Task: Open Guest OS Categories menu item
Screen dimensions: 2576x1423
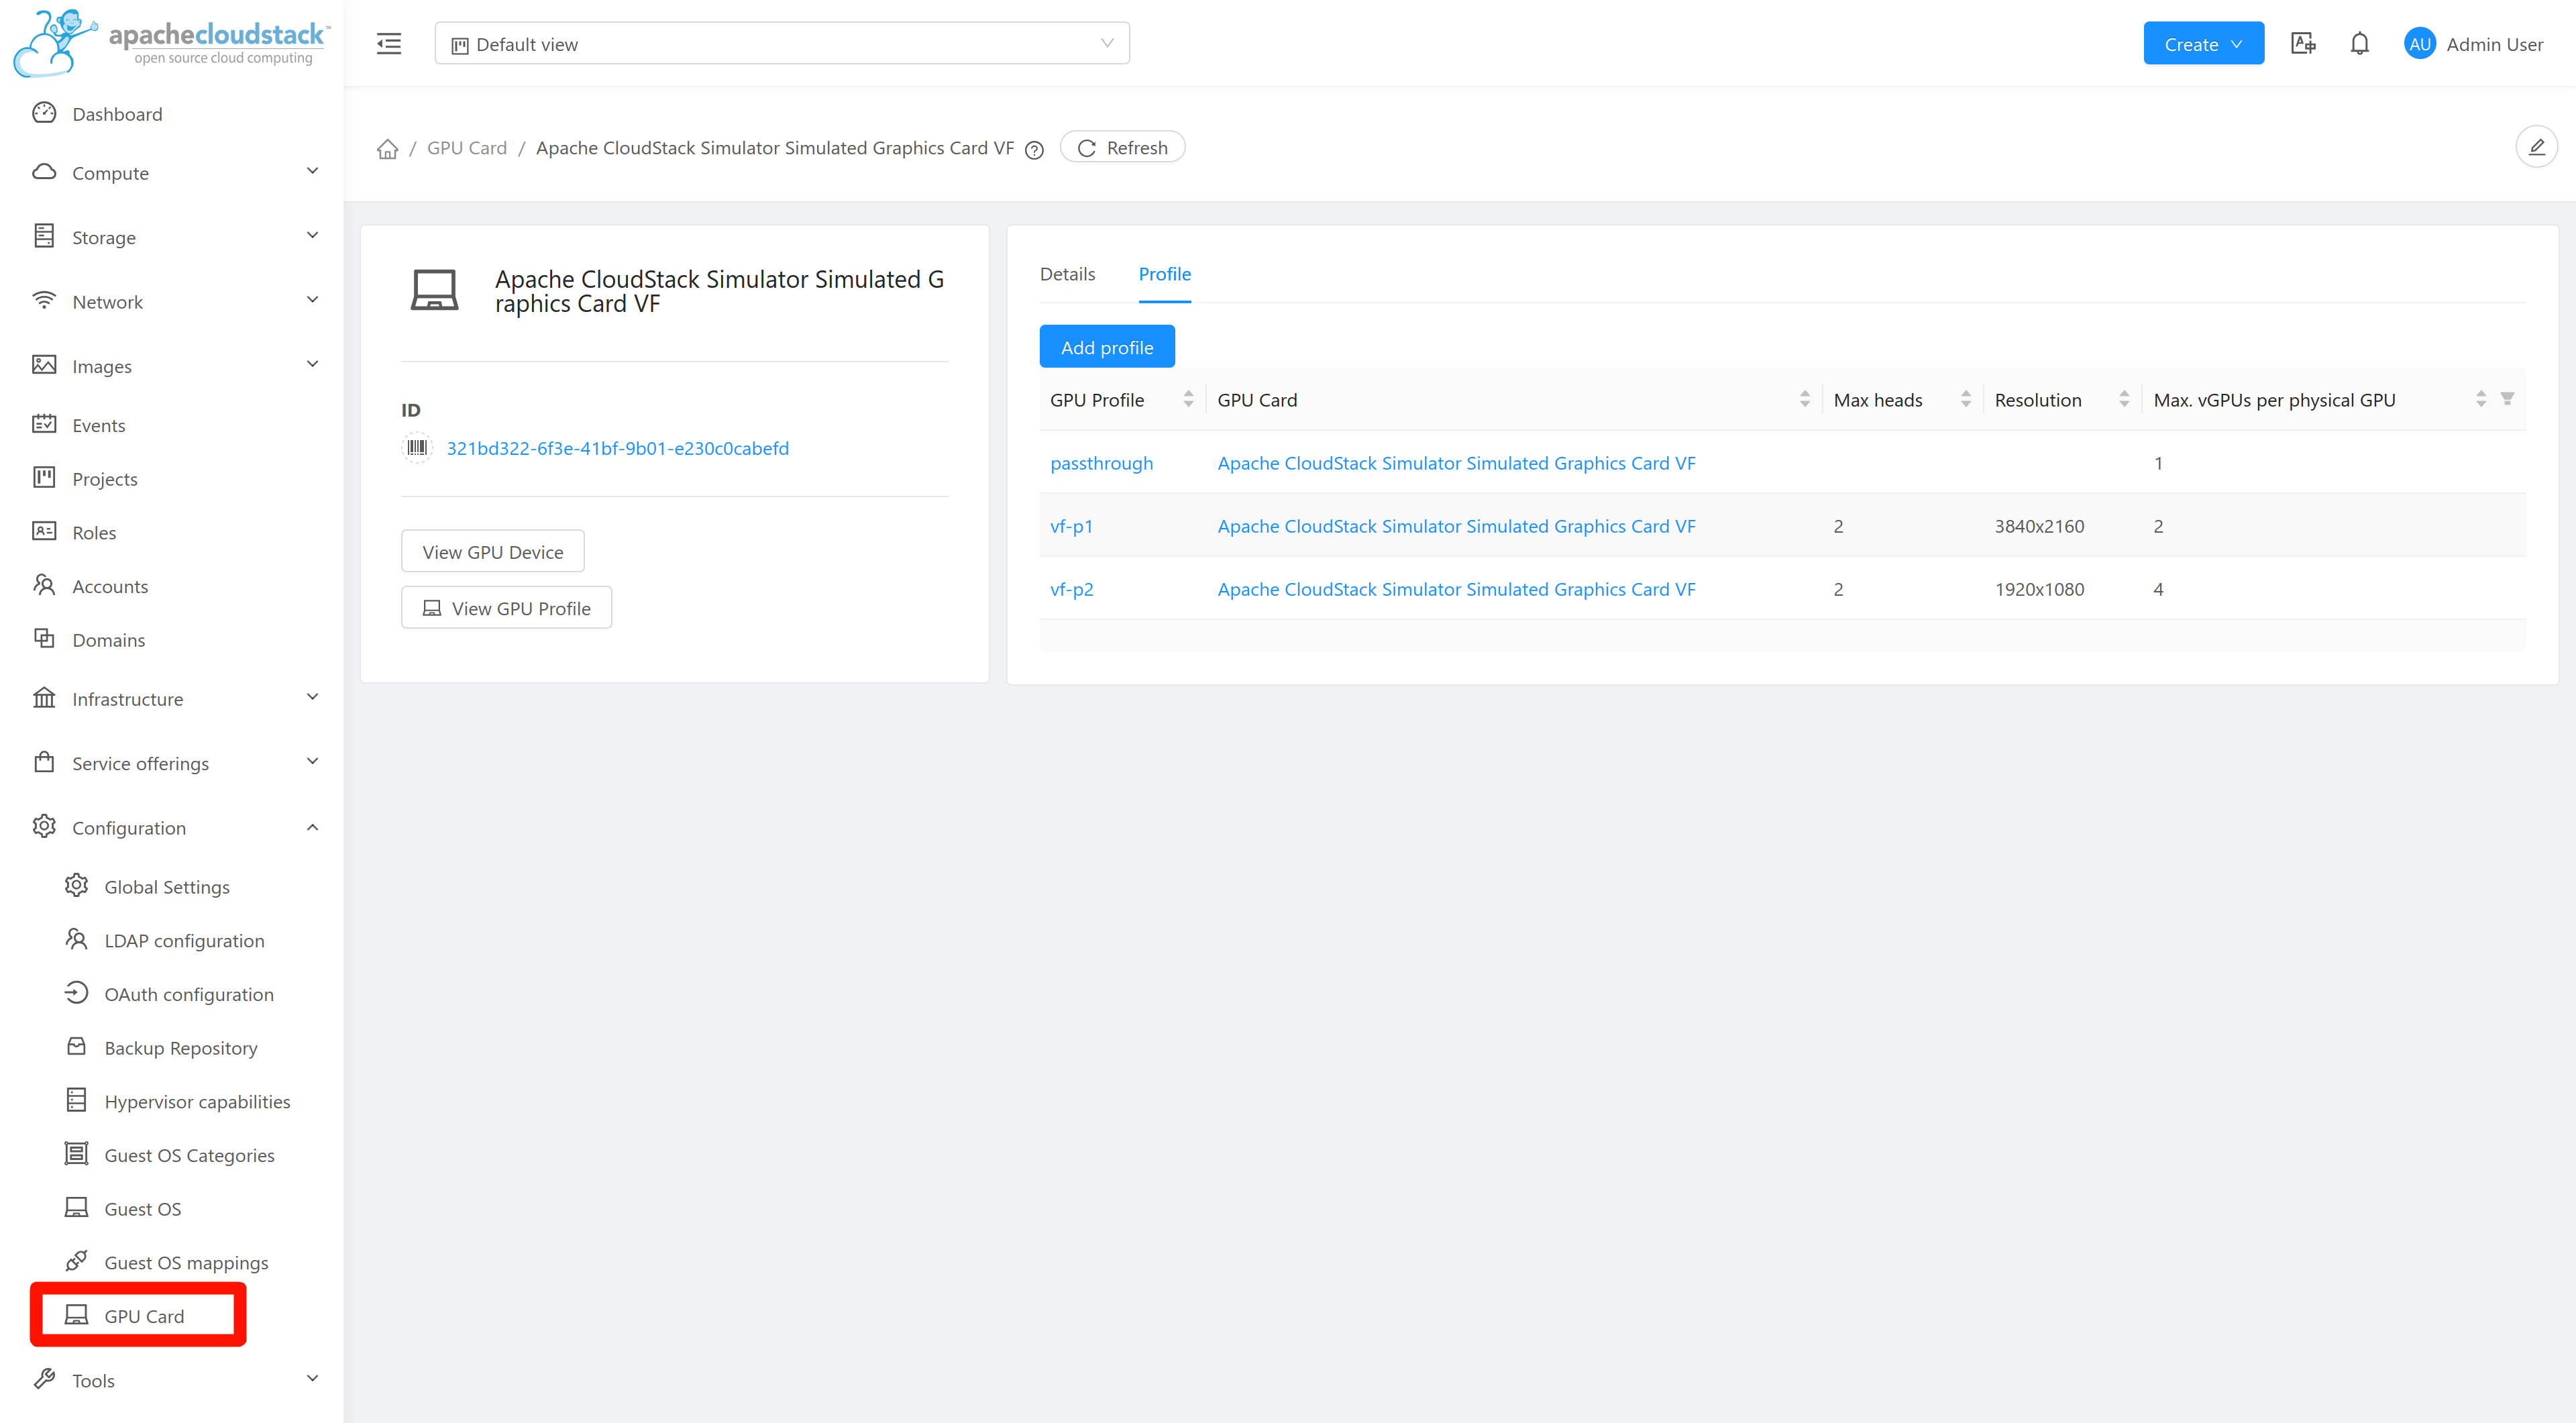Action: (x=189, y=1155)
